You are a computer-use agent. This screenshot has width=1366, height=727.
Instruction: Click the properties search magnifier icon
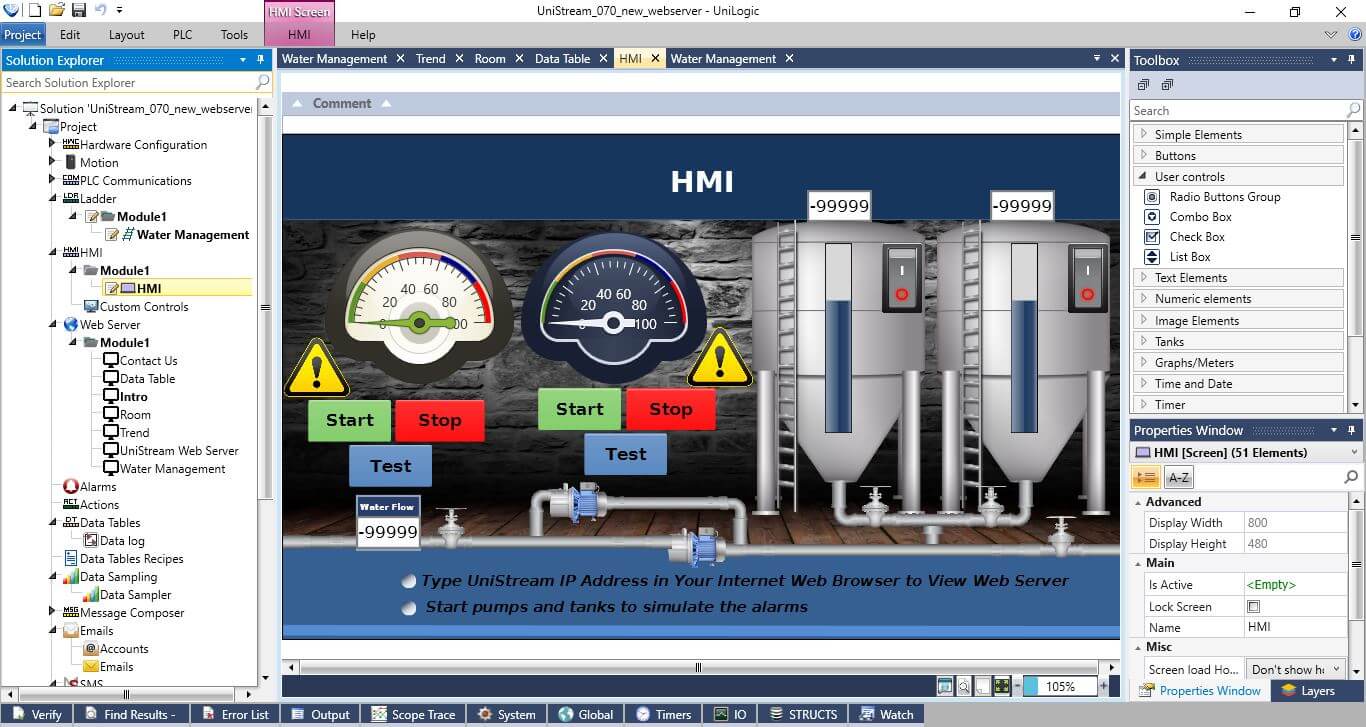[1352, 478]
